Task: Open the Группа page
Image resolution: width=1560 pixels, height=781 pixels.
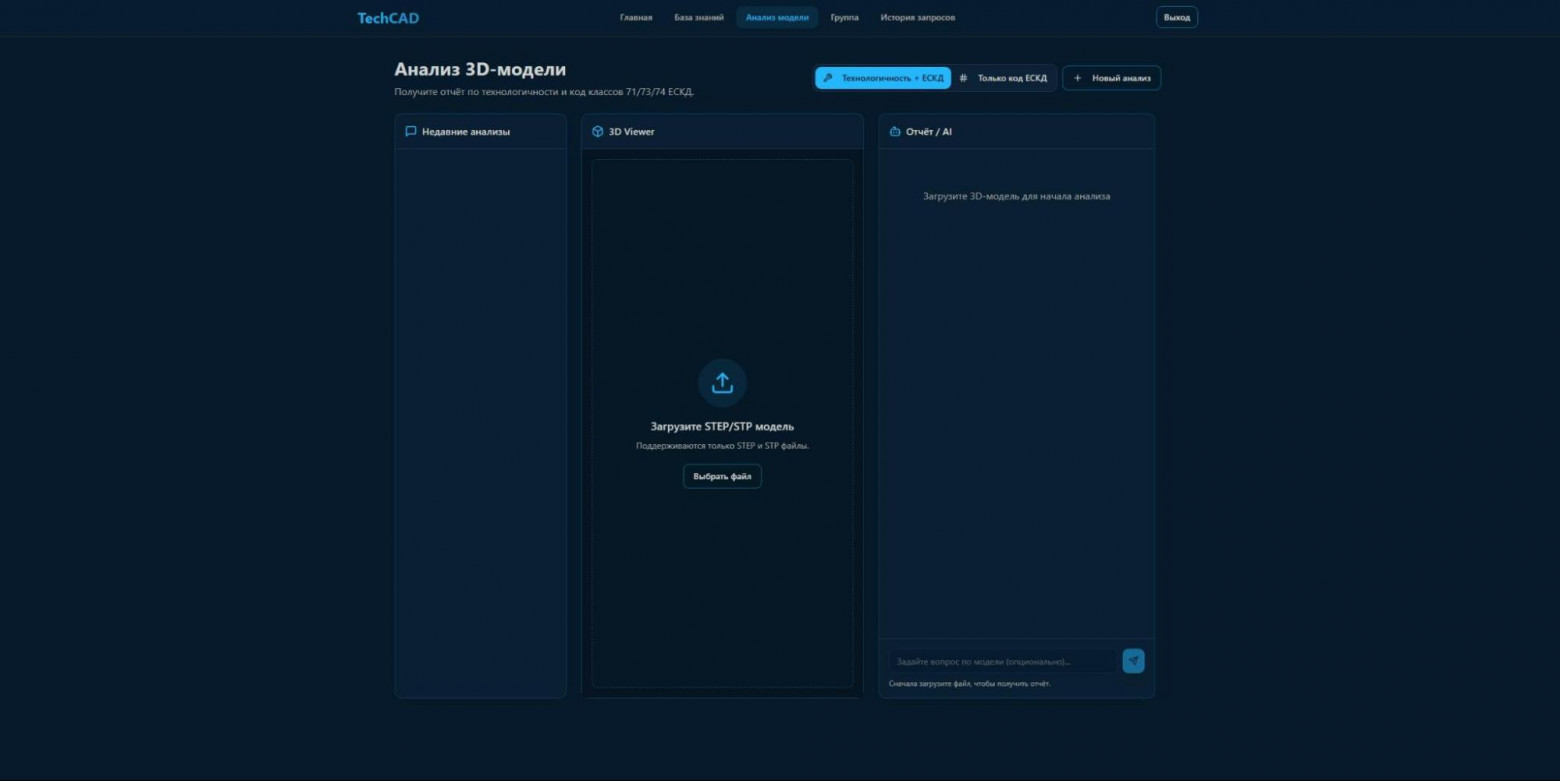Action: [844, 17]
